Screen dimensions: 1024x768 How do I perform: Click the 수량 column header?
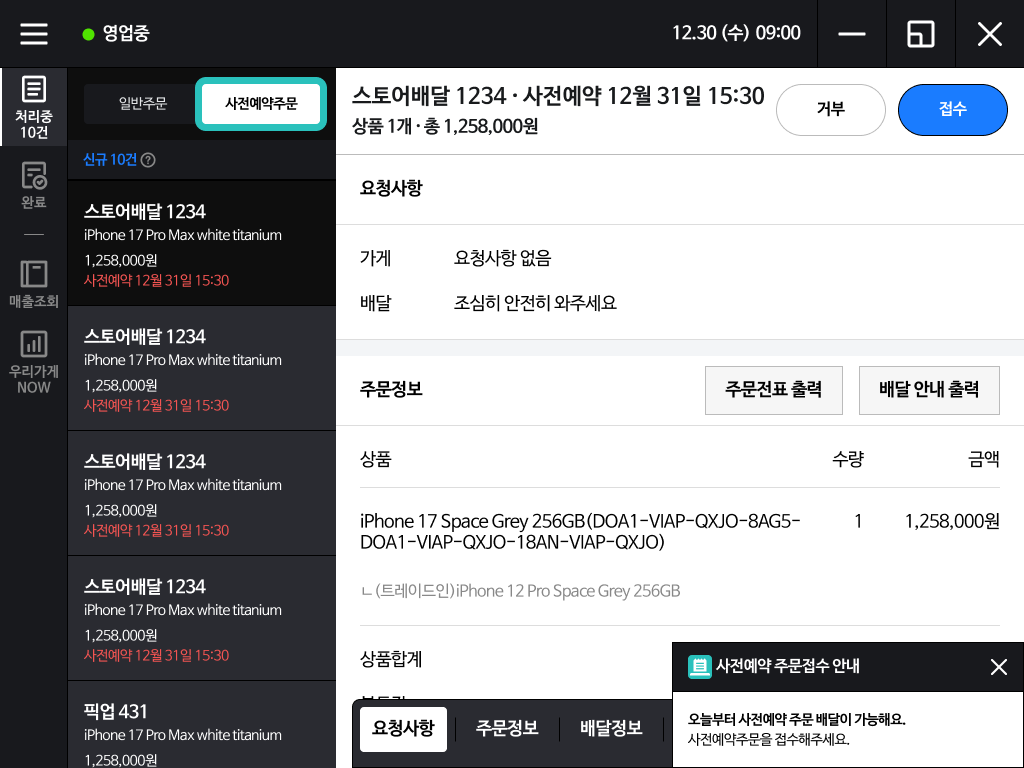pos(848,459)
